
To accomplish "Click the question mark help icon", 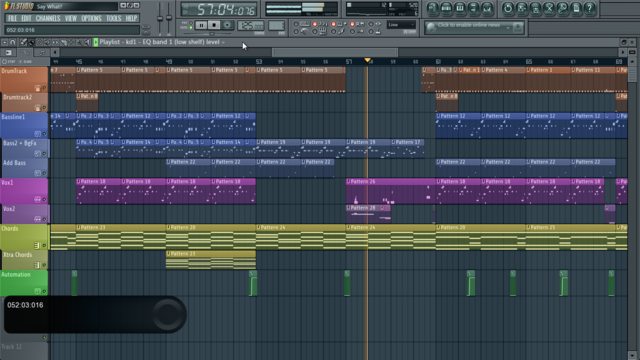I will pyautogui.click(x=590, y=9).
